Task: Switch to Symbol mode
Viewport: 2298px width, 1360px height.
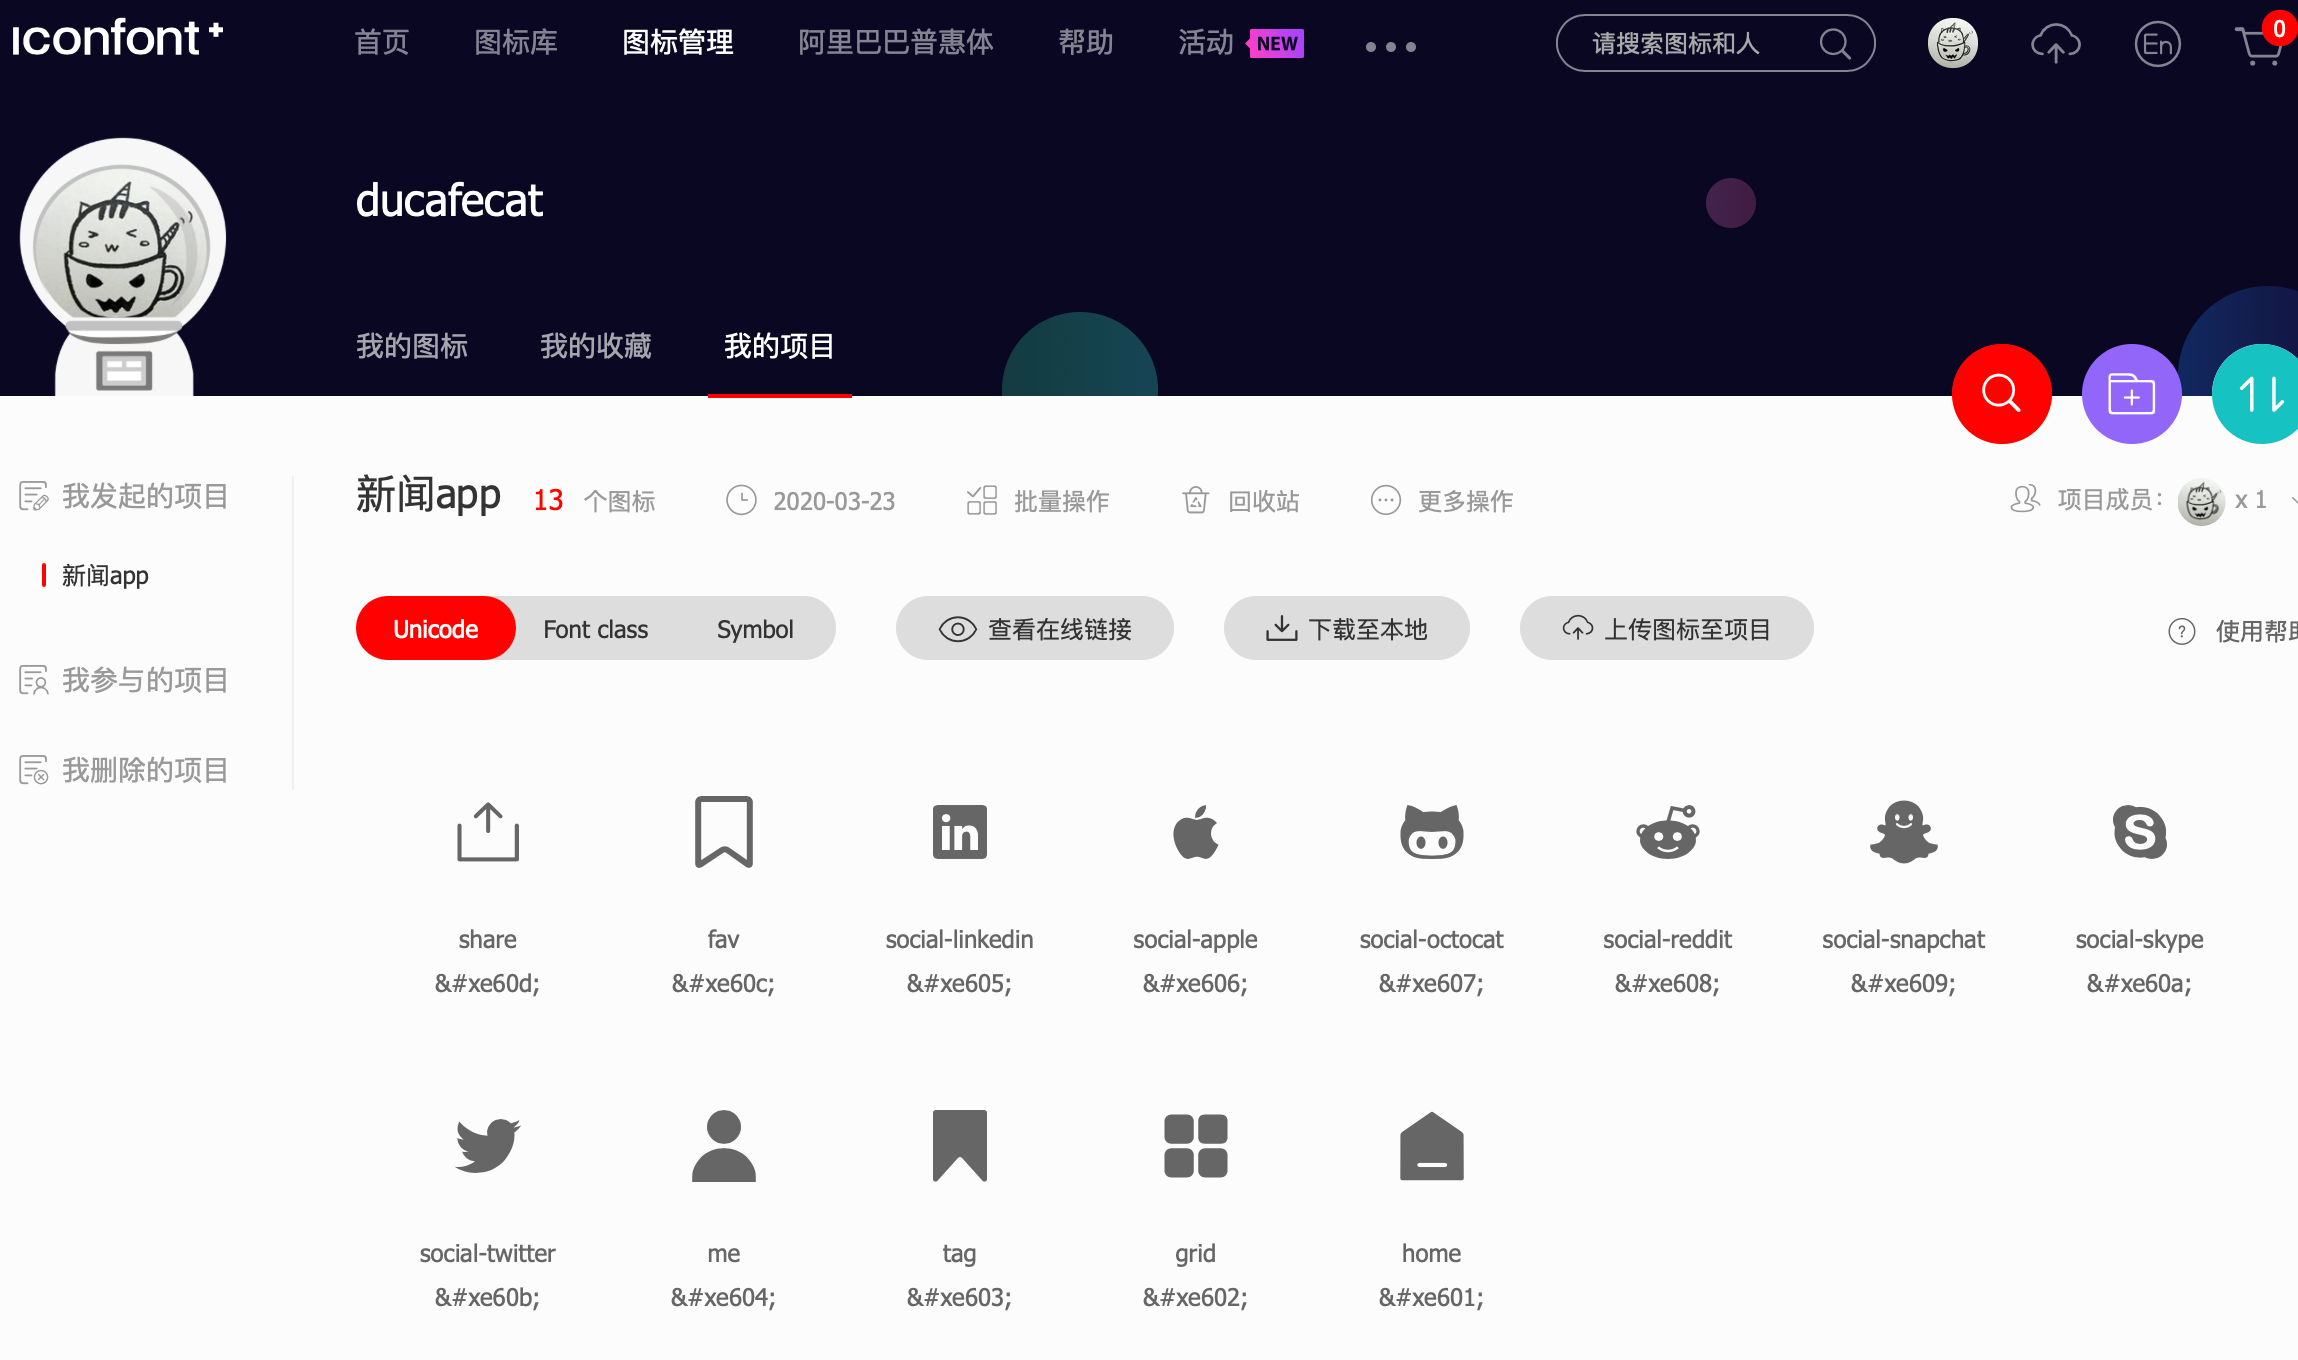Action: [754, 629]
